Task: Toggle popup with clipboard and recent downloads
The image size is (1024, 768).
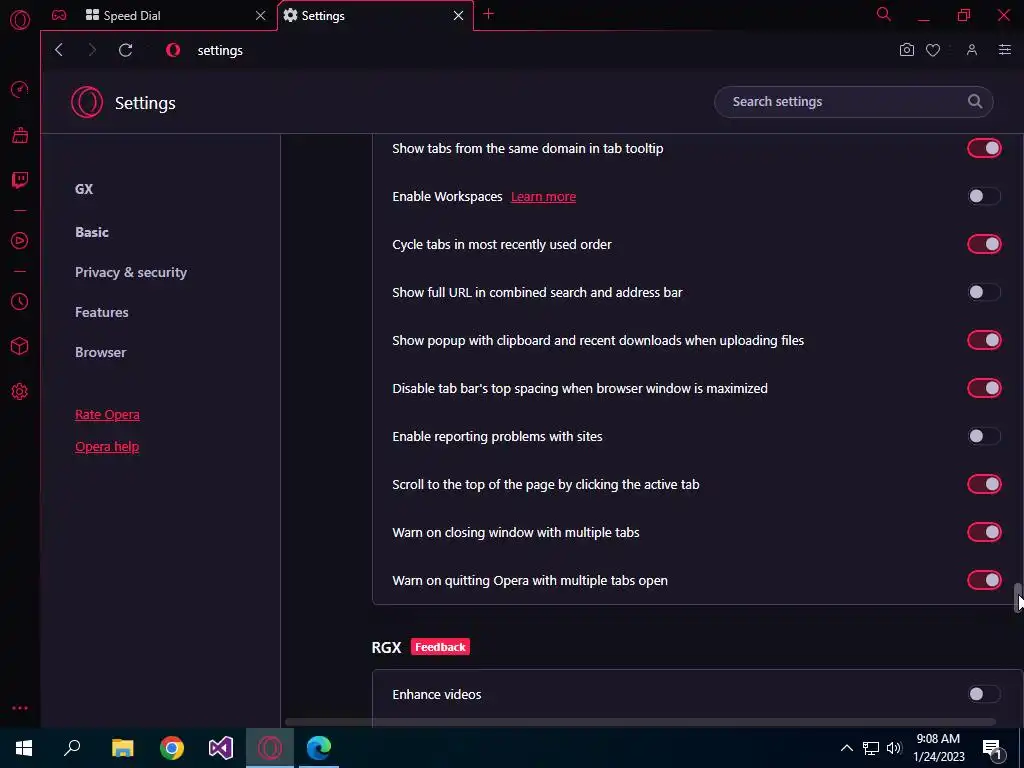Action: coord(984,340)
